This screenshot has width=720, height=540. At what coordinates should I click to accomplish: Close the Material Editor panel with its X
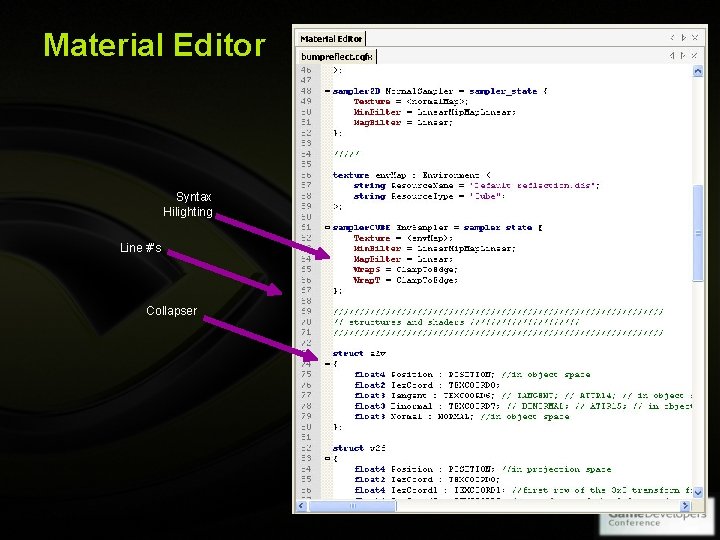click(x=695, y=38)
